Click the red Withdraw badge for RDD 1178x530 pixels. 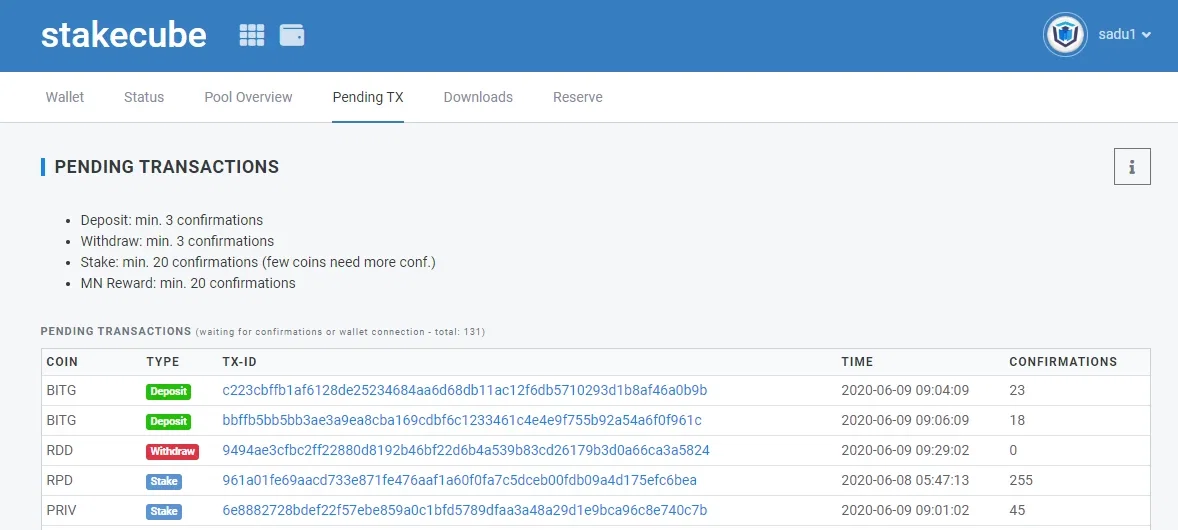click(172, 452)
